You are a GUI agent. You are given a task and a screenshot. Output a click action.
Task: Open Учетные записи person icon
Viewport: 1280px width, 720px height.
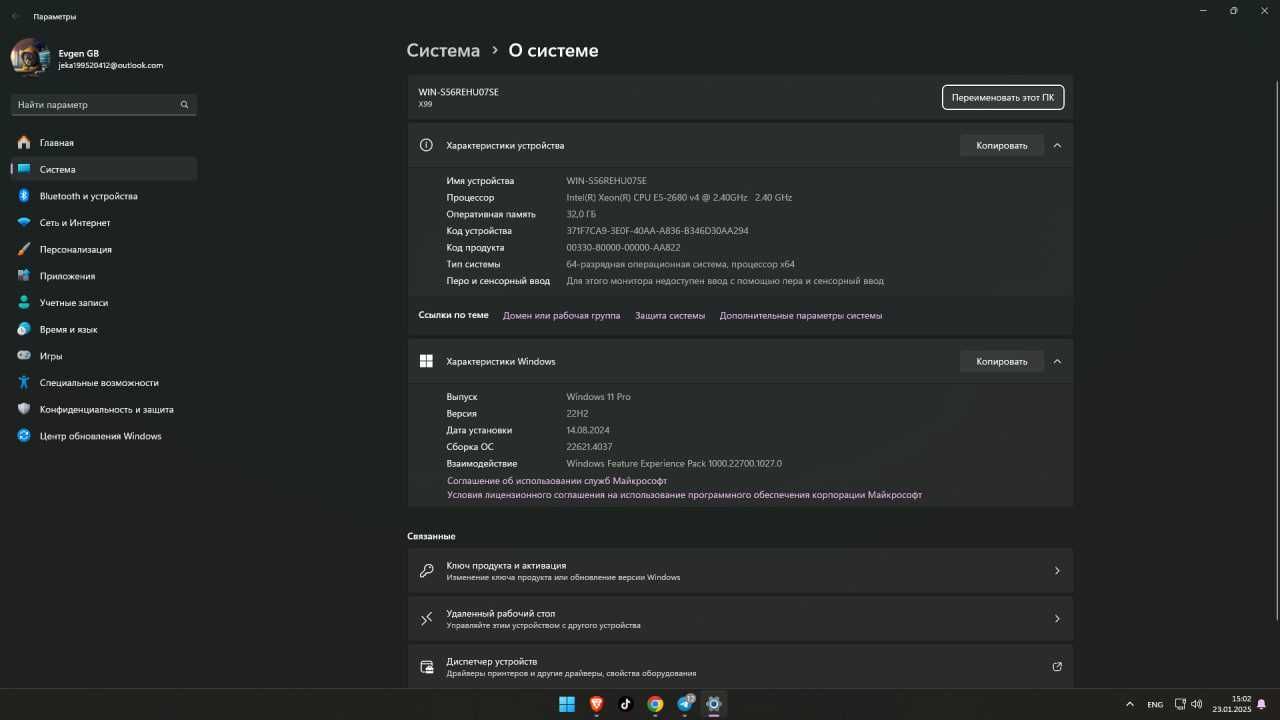[x=24, y=303]
